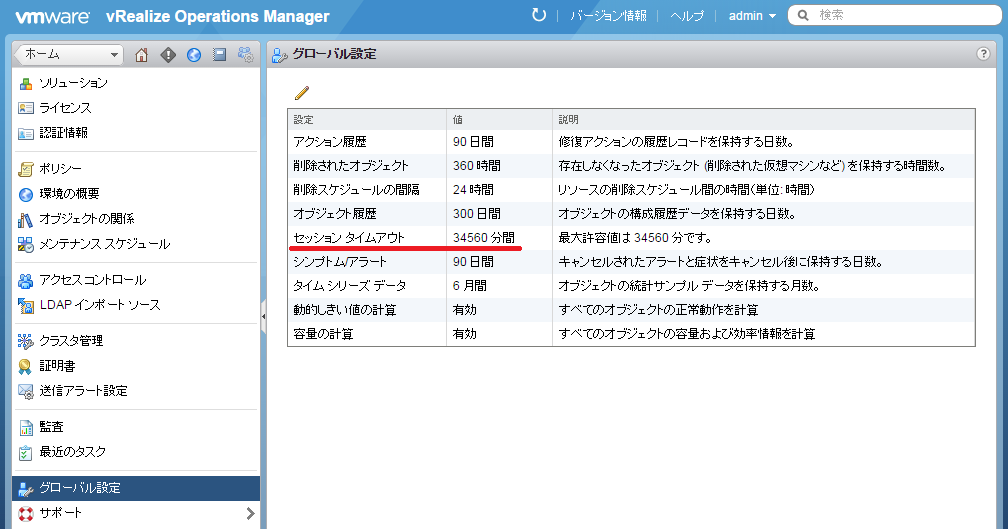1008x529 pixels.
Task: Click the アクセス コントロール users icon
Action: (26, 280)
